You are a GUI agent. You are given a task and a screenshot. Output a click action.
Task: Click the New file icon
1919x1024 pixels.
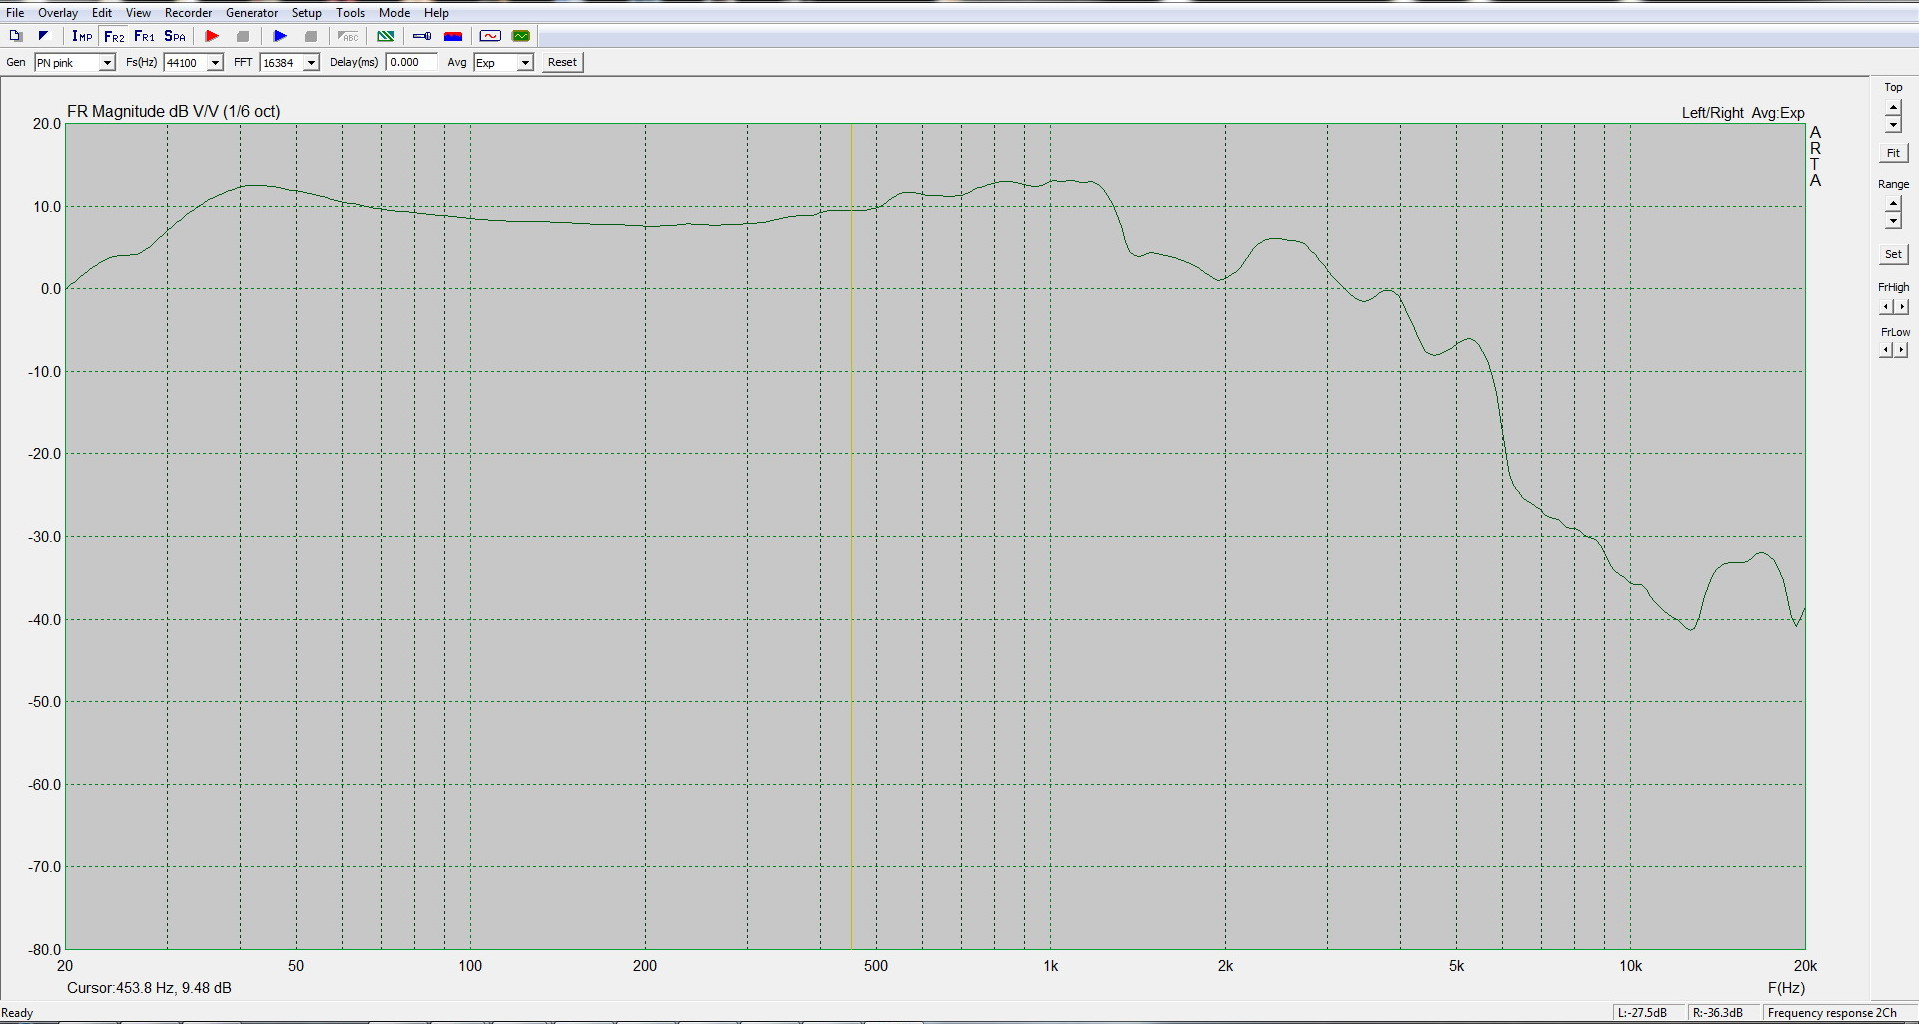click(15, 36)
